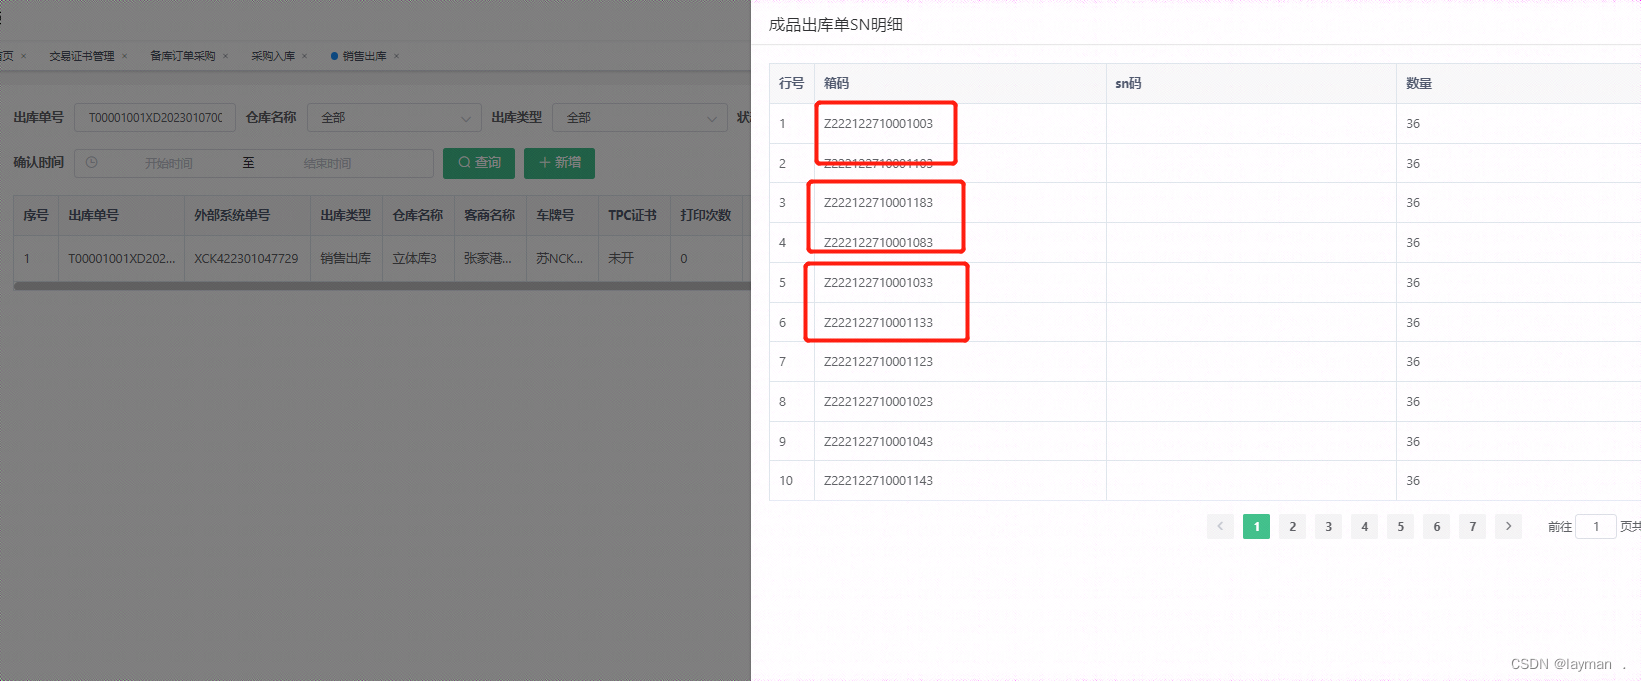Screen dimensions: 1641x681
Task: Switch to 交易证书管理 tab
Action: point(82,56)
